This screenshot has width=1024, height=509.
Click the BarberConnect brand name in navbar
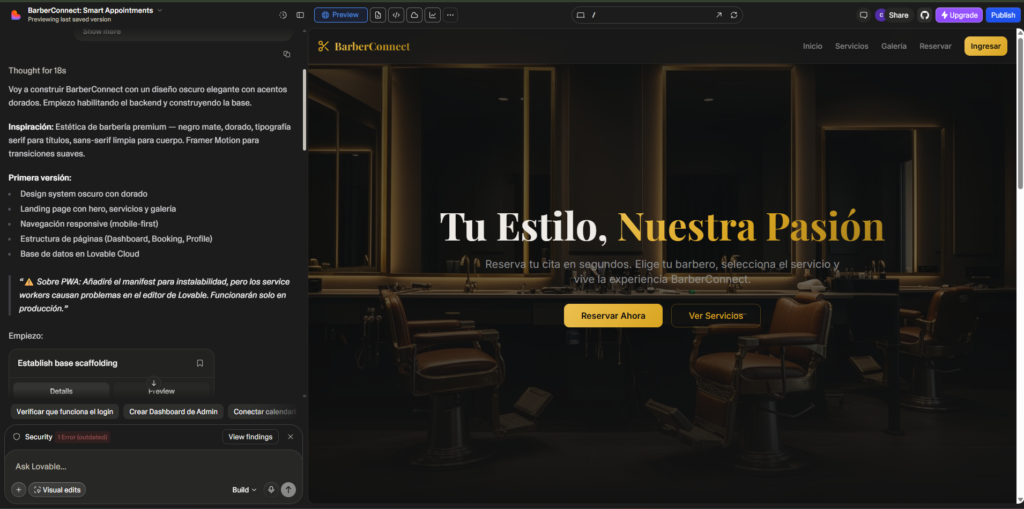tap(372, 46)
